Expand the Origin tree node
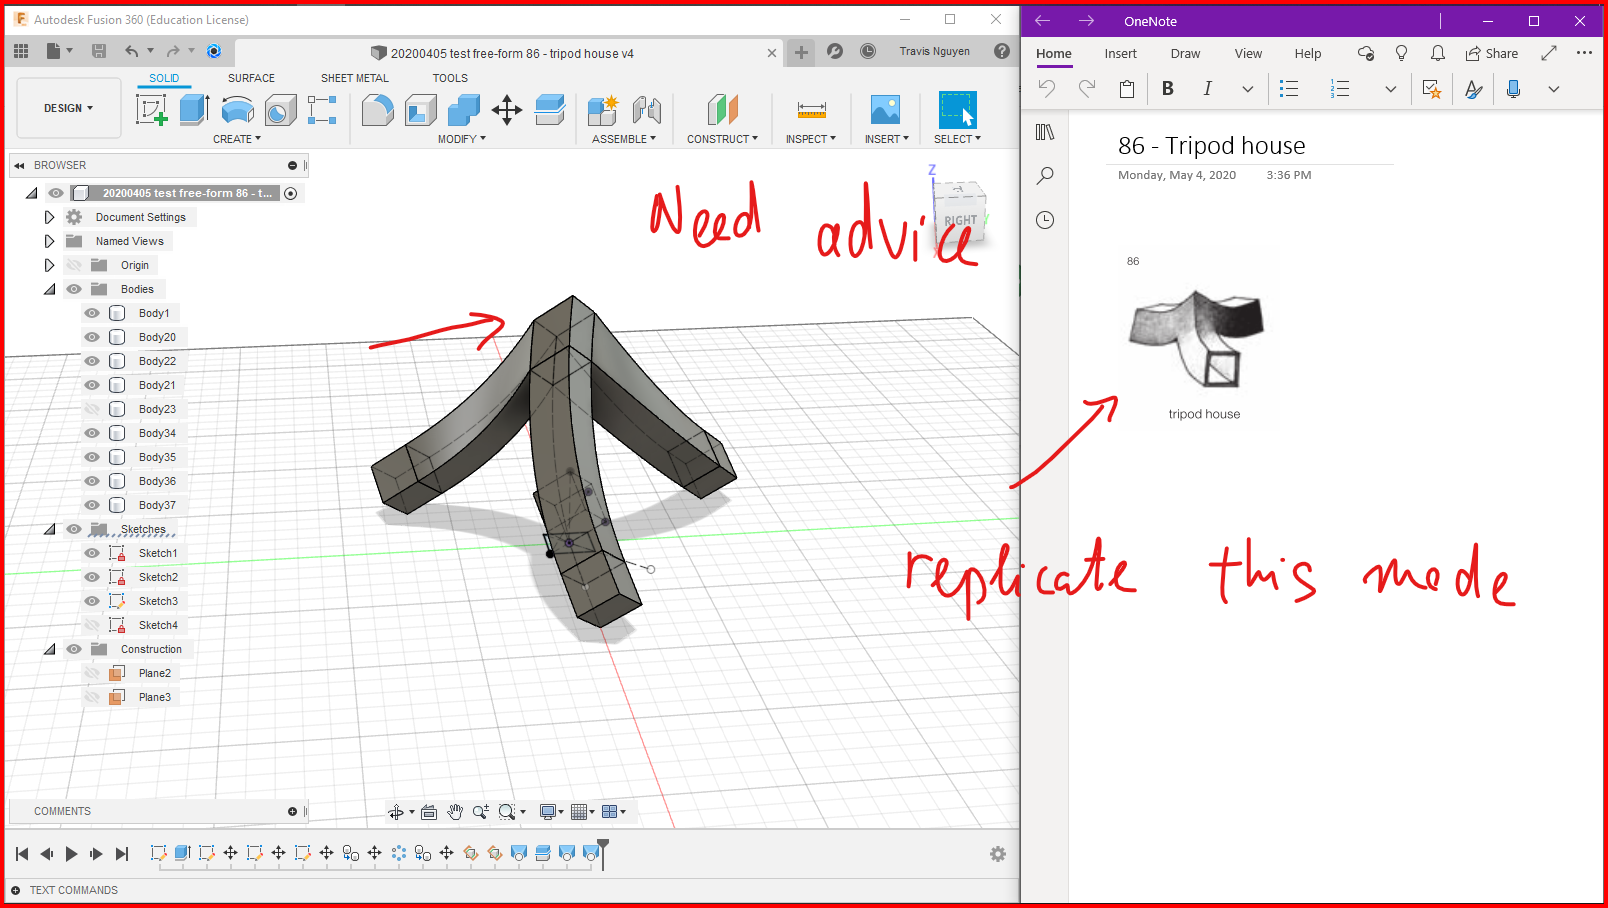The width and height of the screenshot is (1608, 908). (x=49, y=264)
